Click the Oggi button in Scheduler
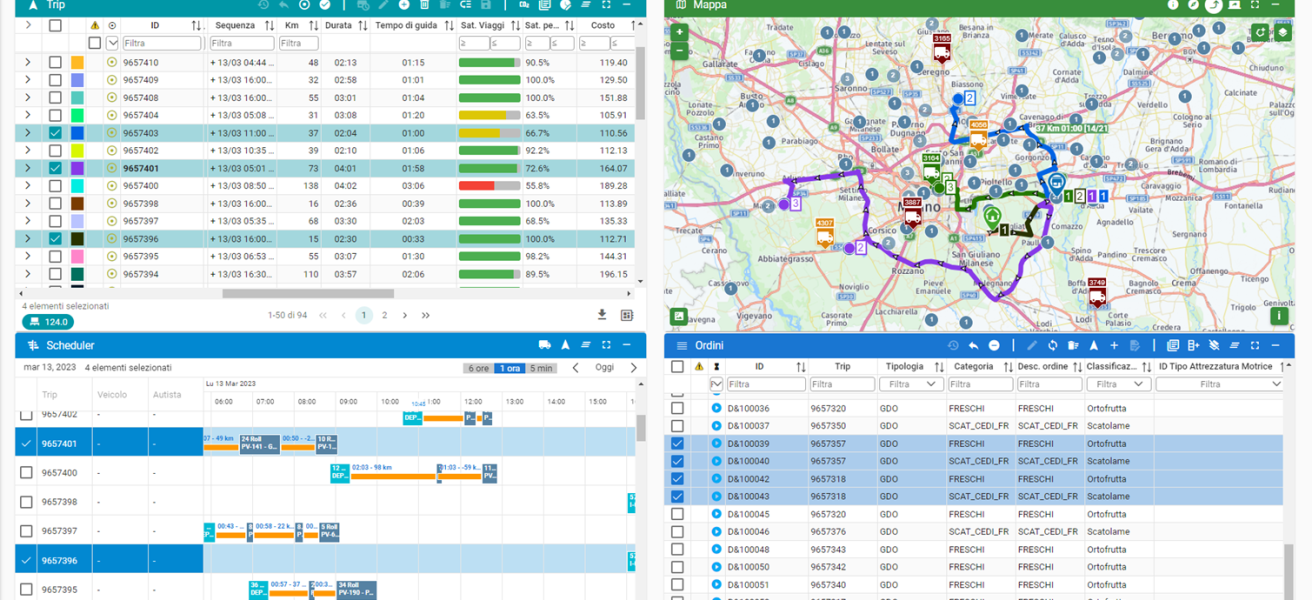Screen dimensions: 1312x600 pyautogui.click(x=604, y=368)
